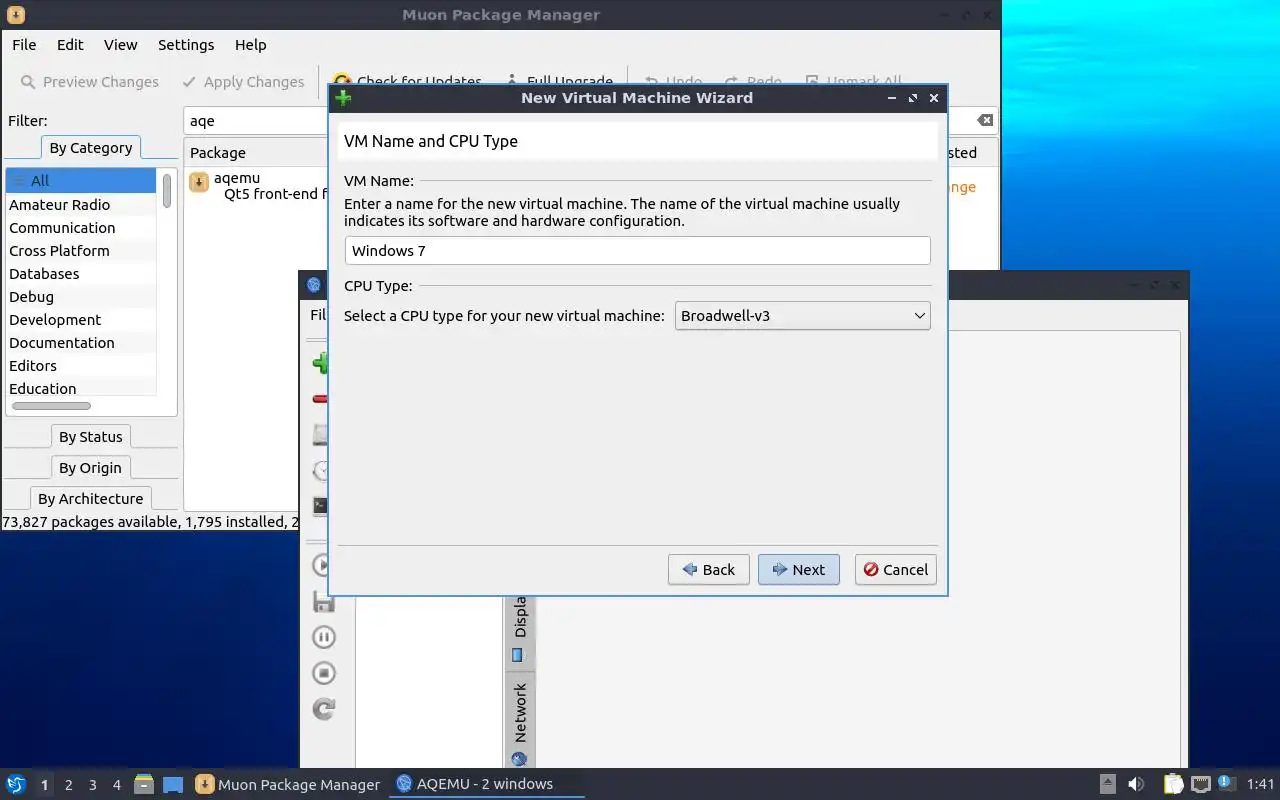Viewport: 1280px width, 800px height.
Task: Open the clipboard manager tray icon
Action: point(1173,784)
